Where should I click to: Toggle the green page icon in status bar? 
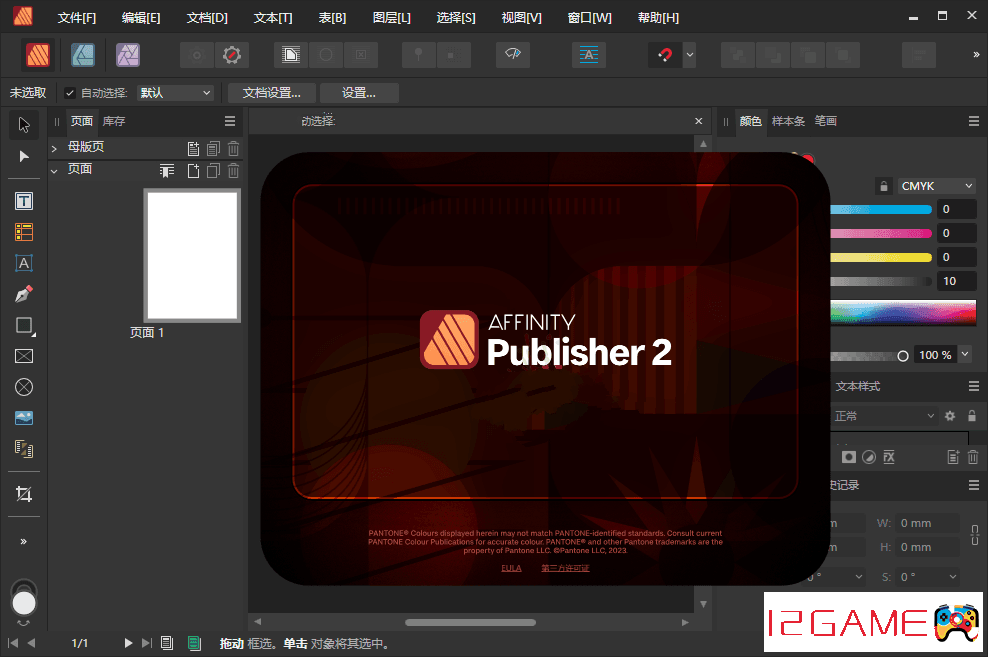tap(195, 643)
